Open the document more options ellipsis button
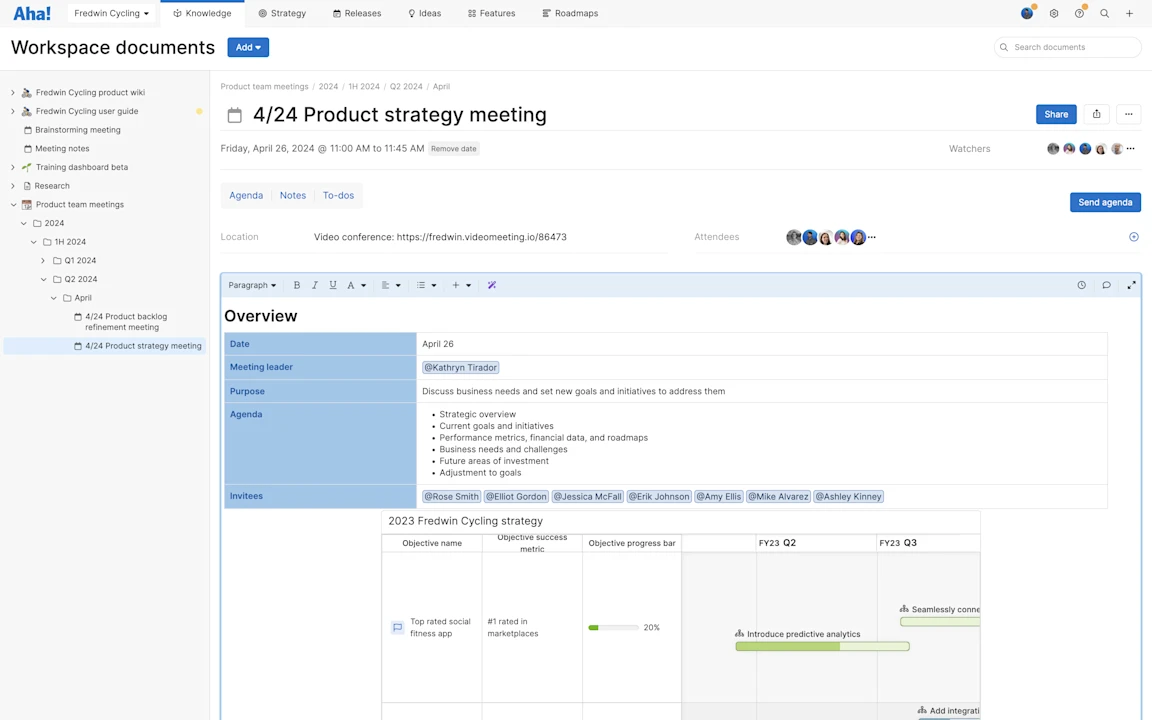1152x720 pixels. (x=1128, y=114)
